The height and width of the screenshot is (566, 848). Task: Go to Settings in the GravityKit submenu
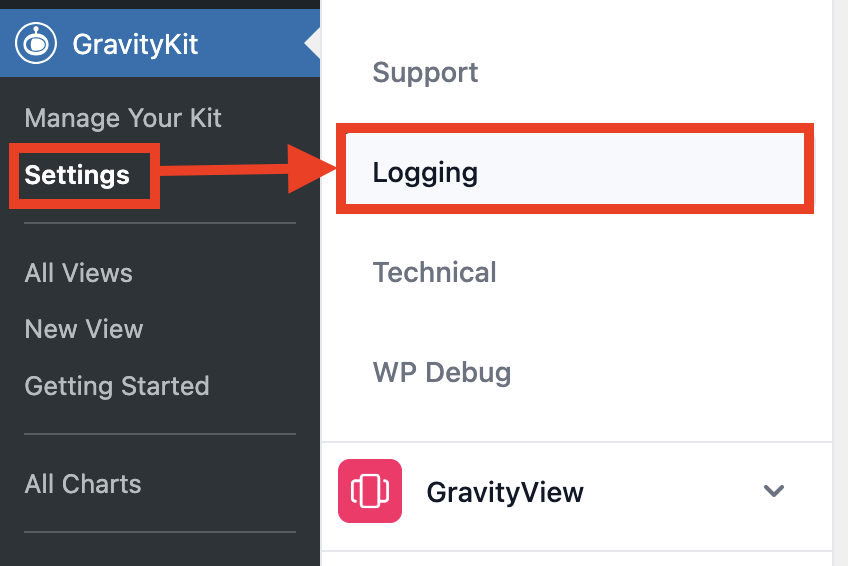coord(77,175)
